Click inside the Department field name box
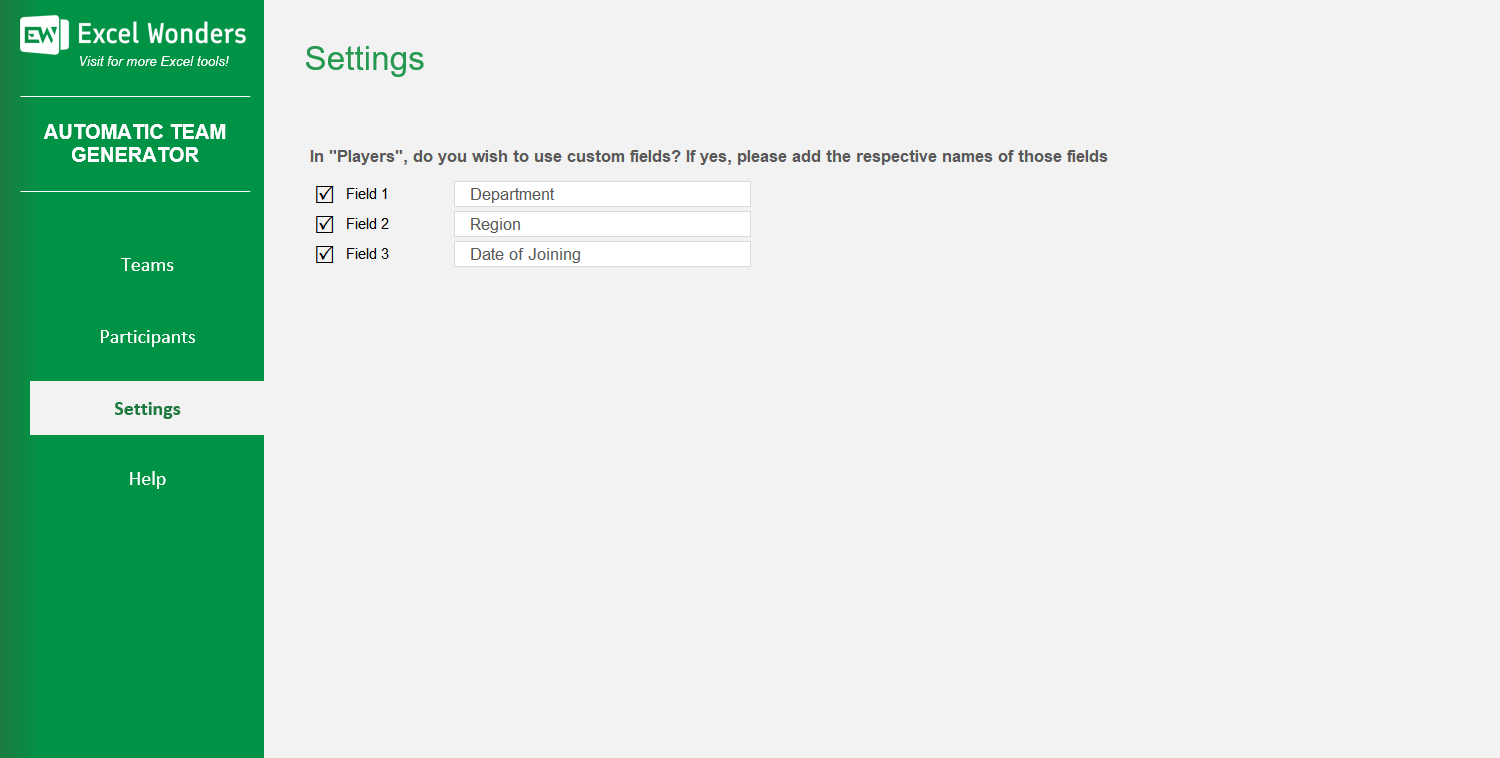The height and width of the screenshot is (758, 1500). (600, 193)
